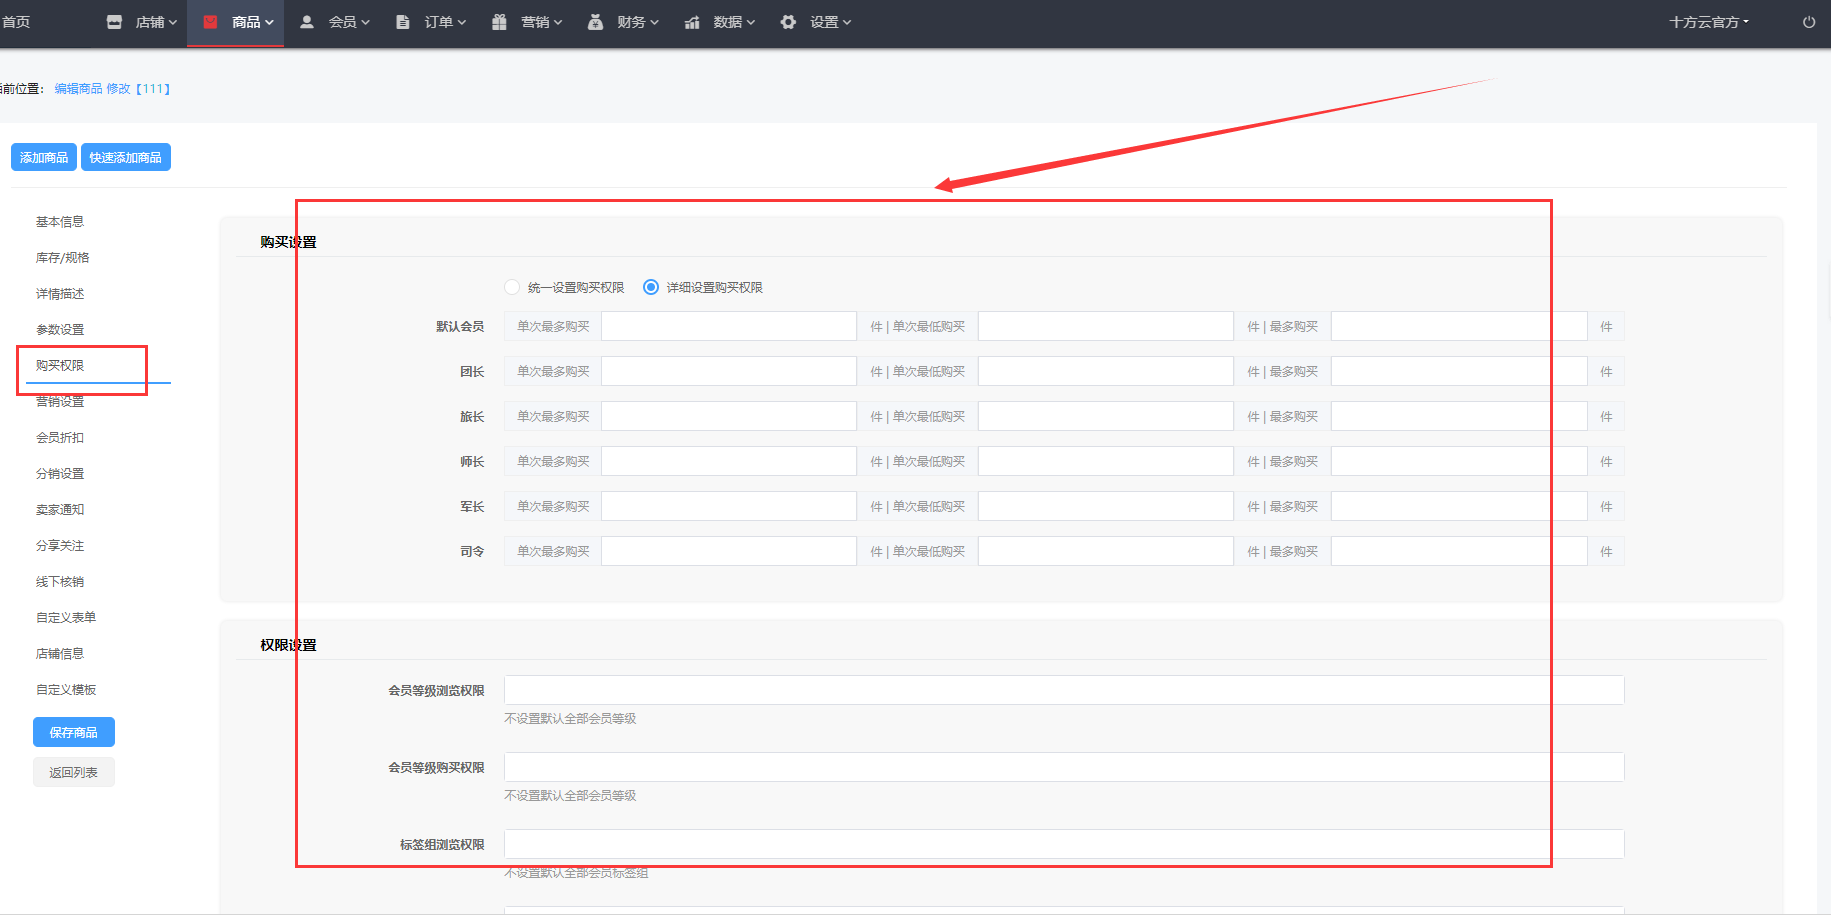The height and width of the screenshot is (917, 1831).
Task: Click the 编辑商品 breadcrumb link
Action: click(78, 89)
